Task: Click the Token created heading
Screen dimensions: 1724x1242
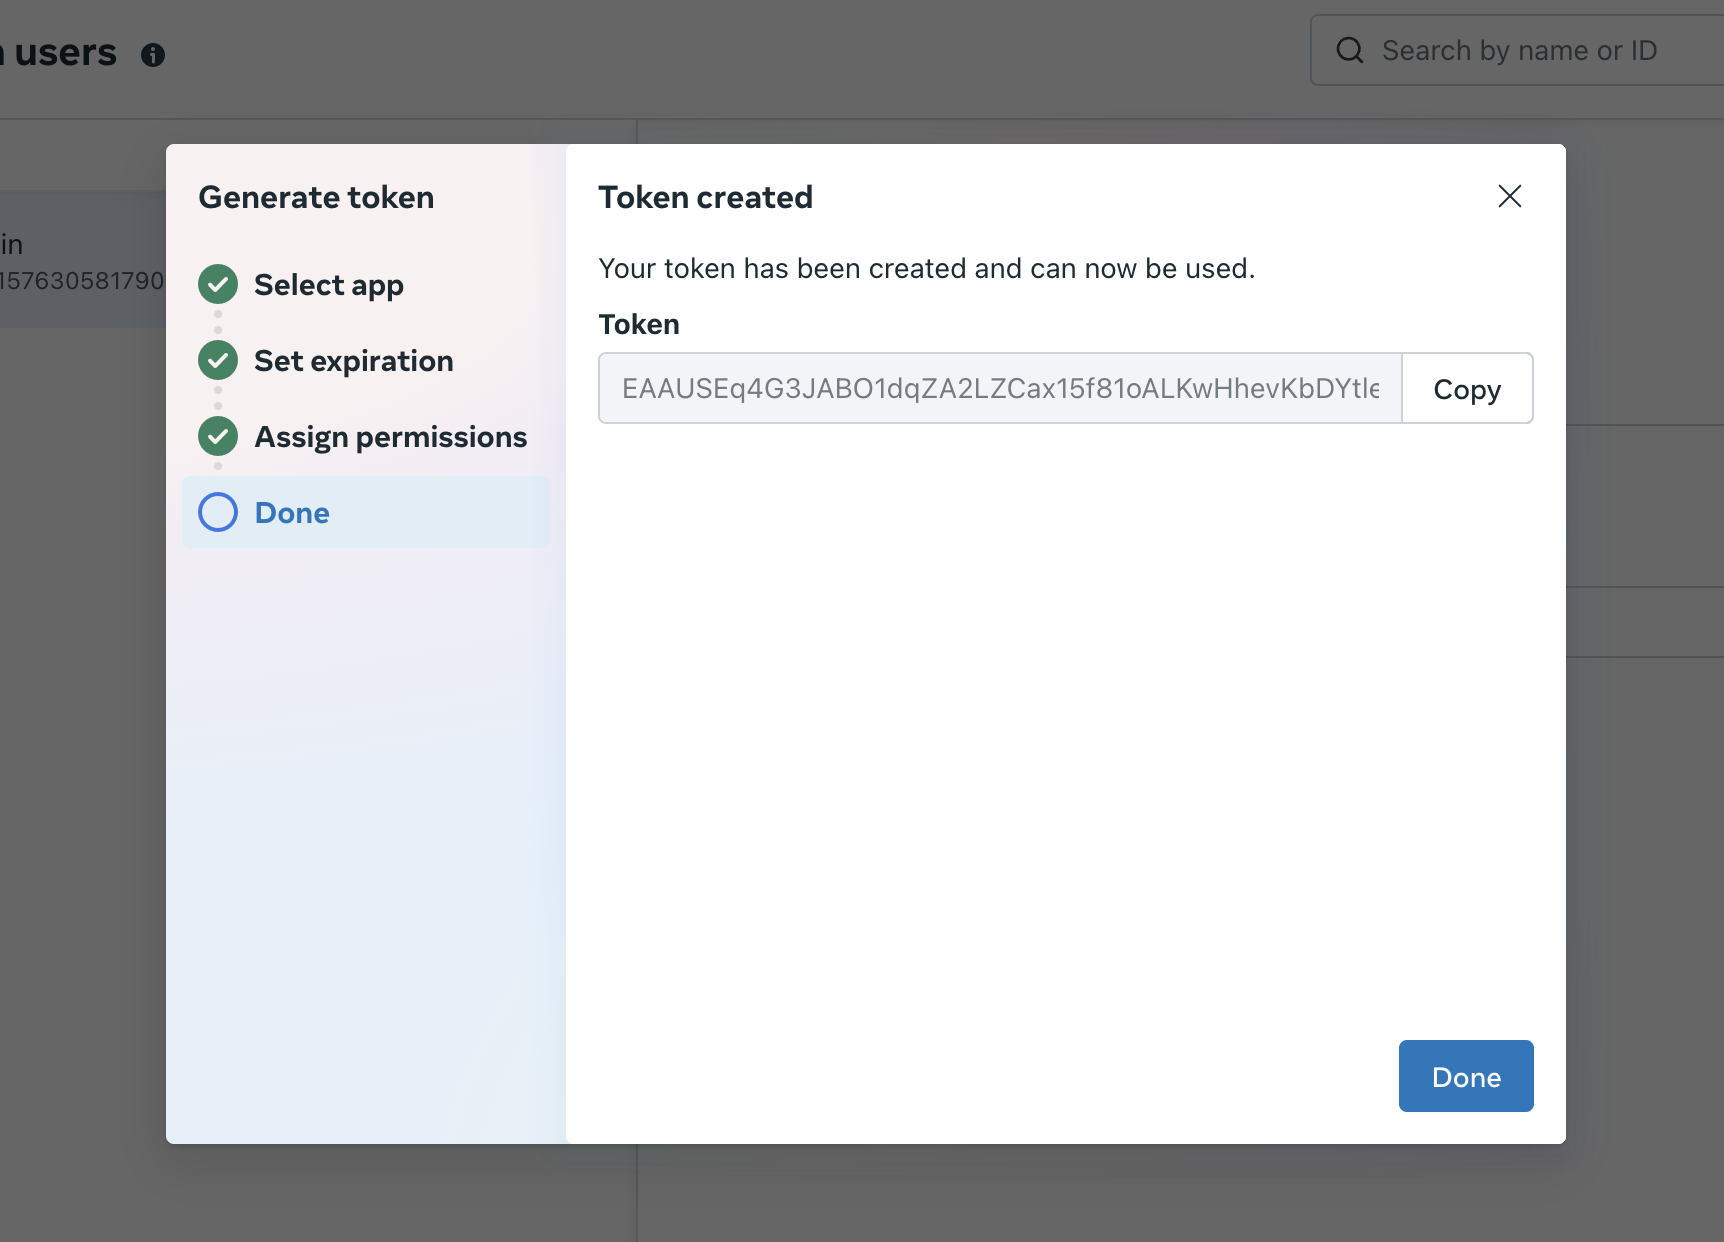Action: click(x=706, y=197)
